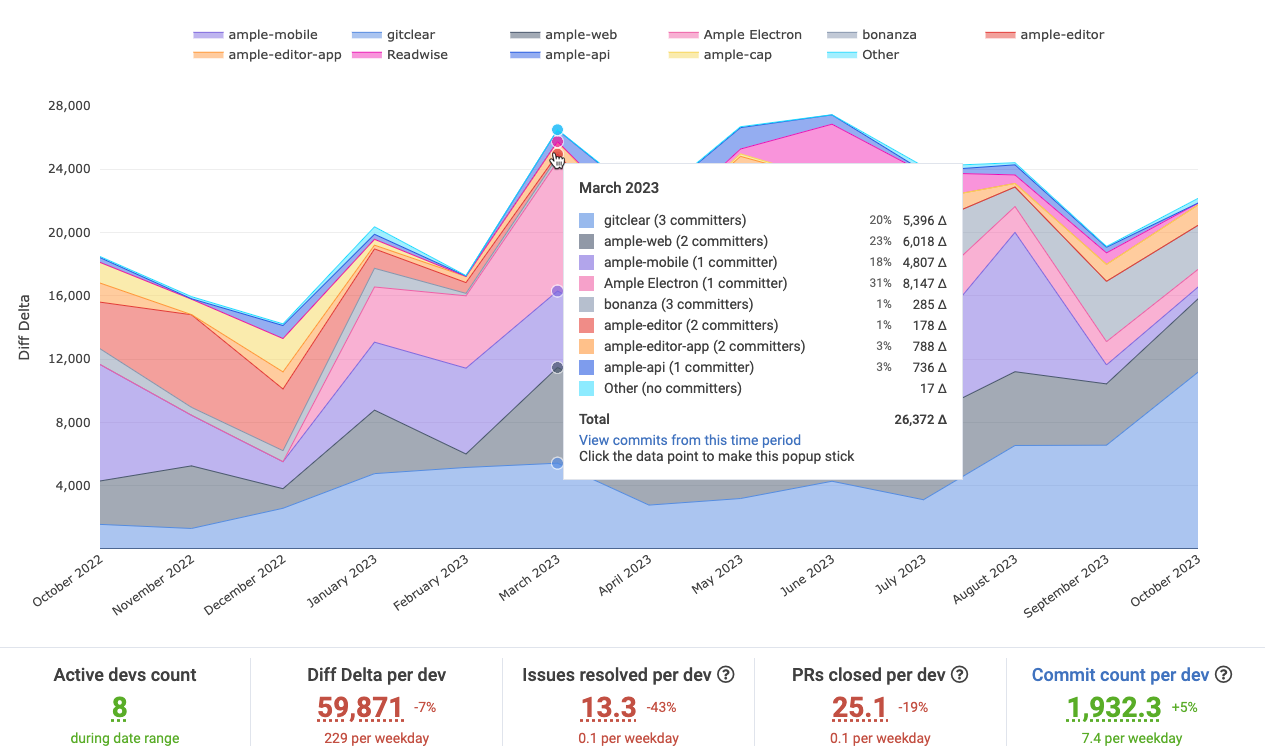Click the ample-editor legend color swatch
The height and width of the screenshot is (754, 1265).
tap(1001, 34)
